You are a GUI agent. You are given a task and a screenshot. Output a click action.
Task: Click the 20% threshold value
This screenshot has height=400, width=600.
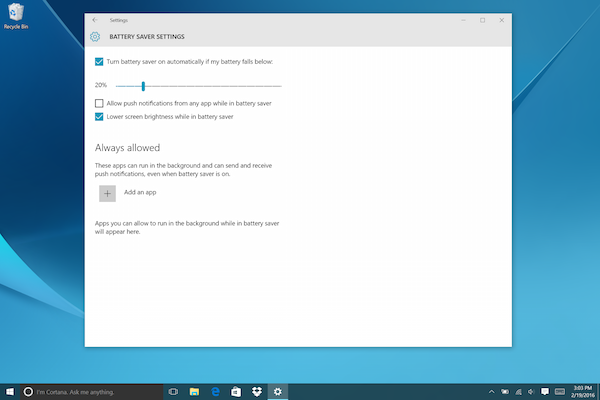pos(101,85)
